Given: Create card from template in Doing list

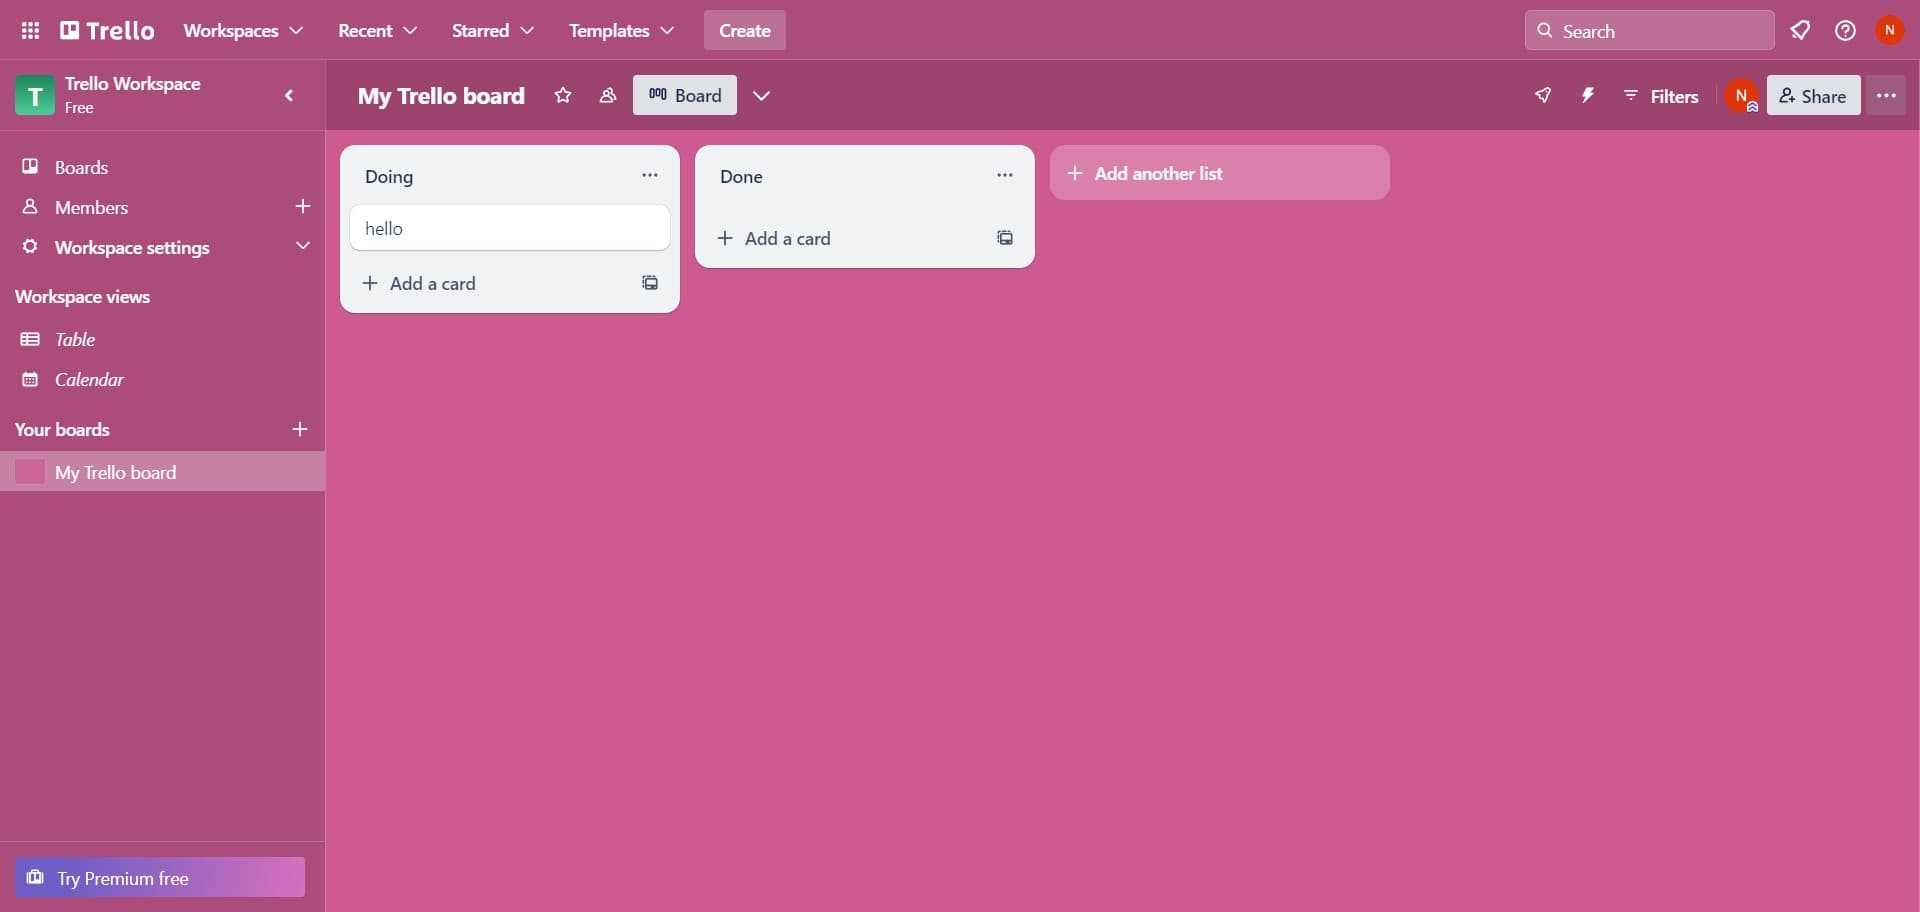Looking at the screenshot, I should coord(650,283).
